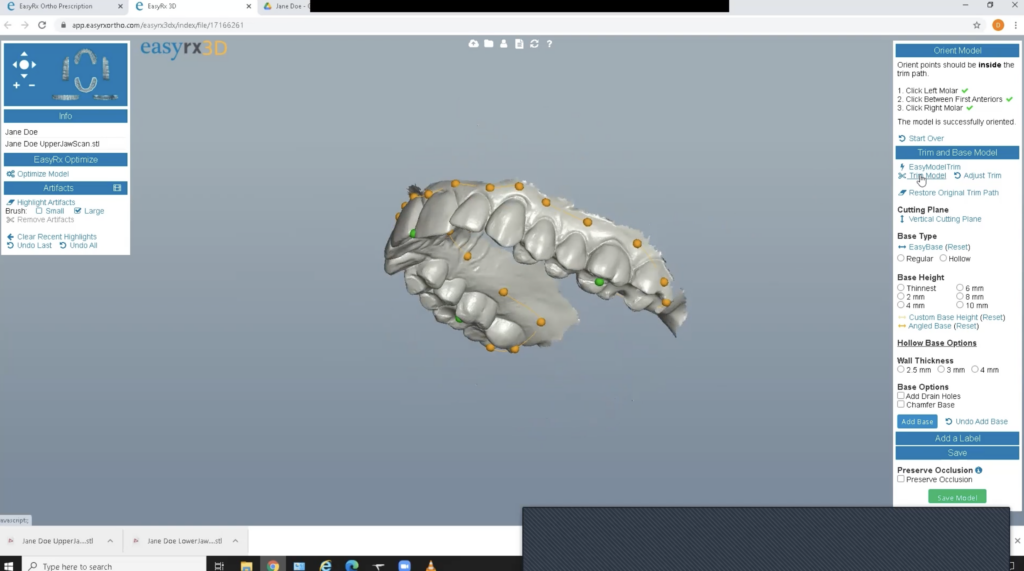The width and height of the screenshot is (1024, 571).
Task: Check the Add Drain Holes option
Action: (x=901, y=396)
